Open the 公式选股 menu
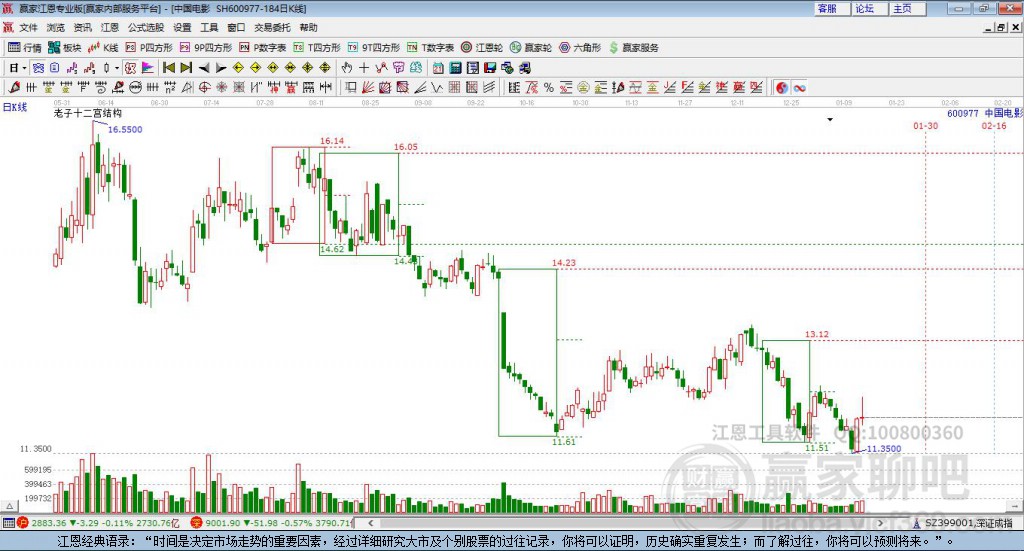Image resolution: width=1024 pixels, height=551 pixels. click(x=146, y=28)
